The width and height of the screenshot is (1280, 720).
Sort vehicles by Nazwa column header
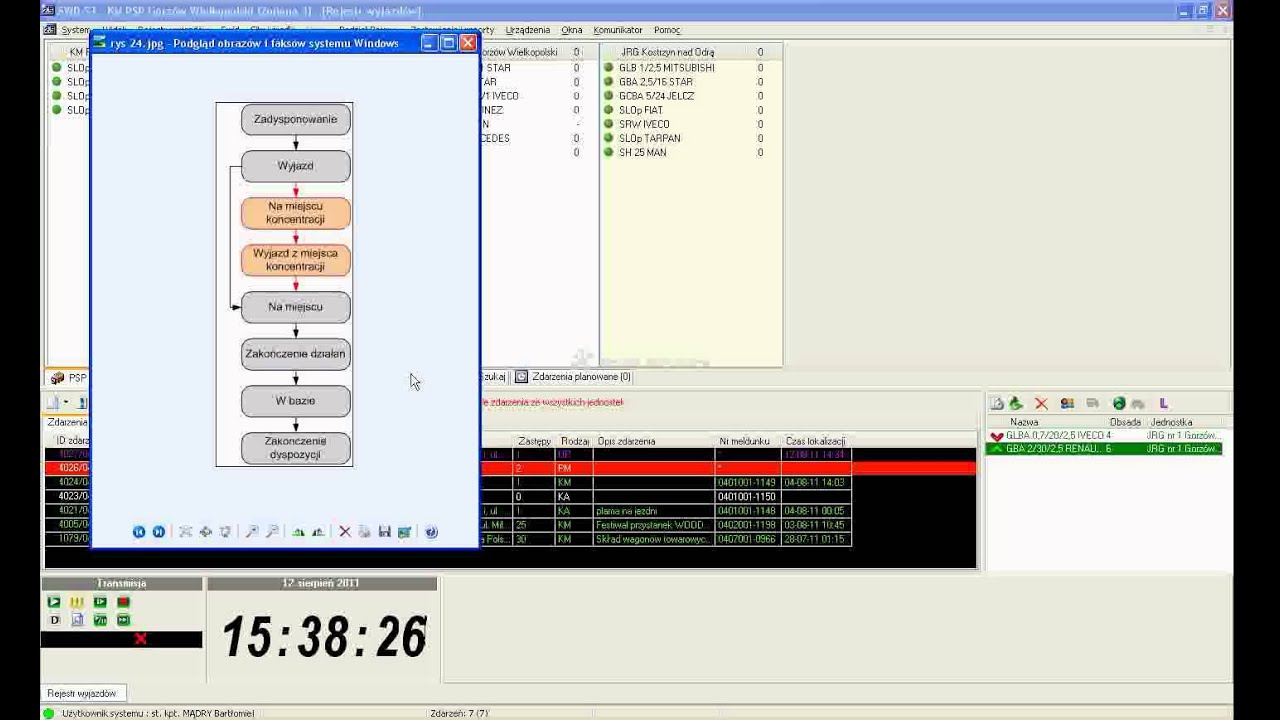pos(1024,422)
